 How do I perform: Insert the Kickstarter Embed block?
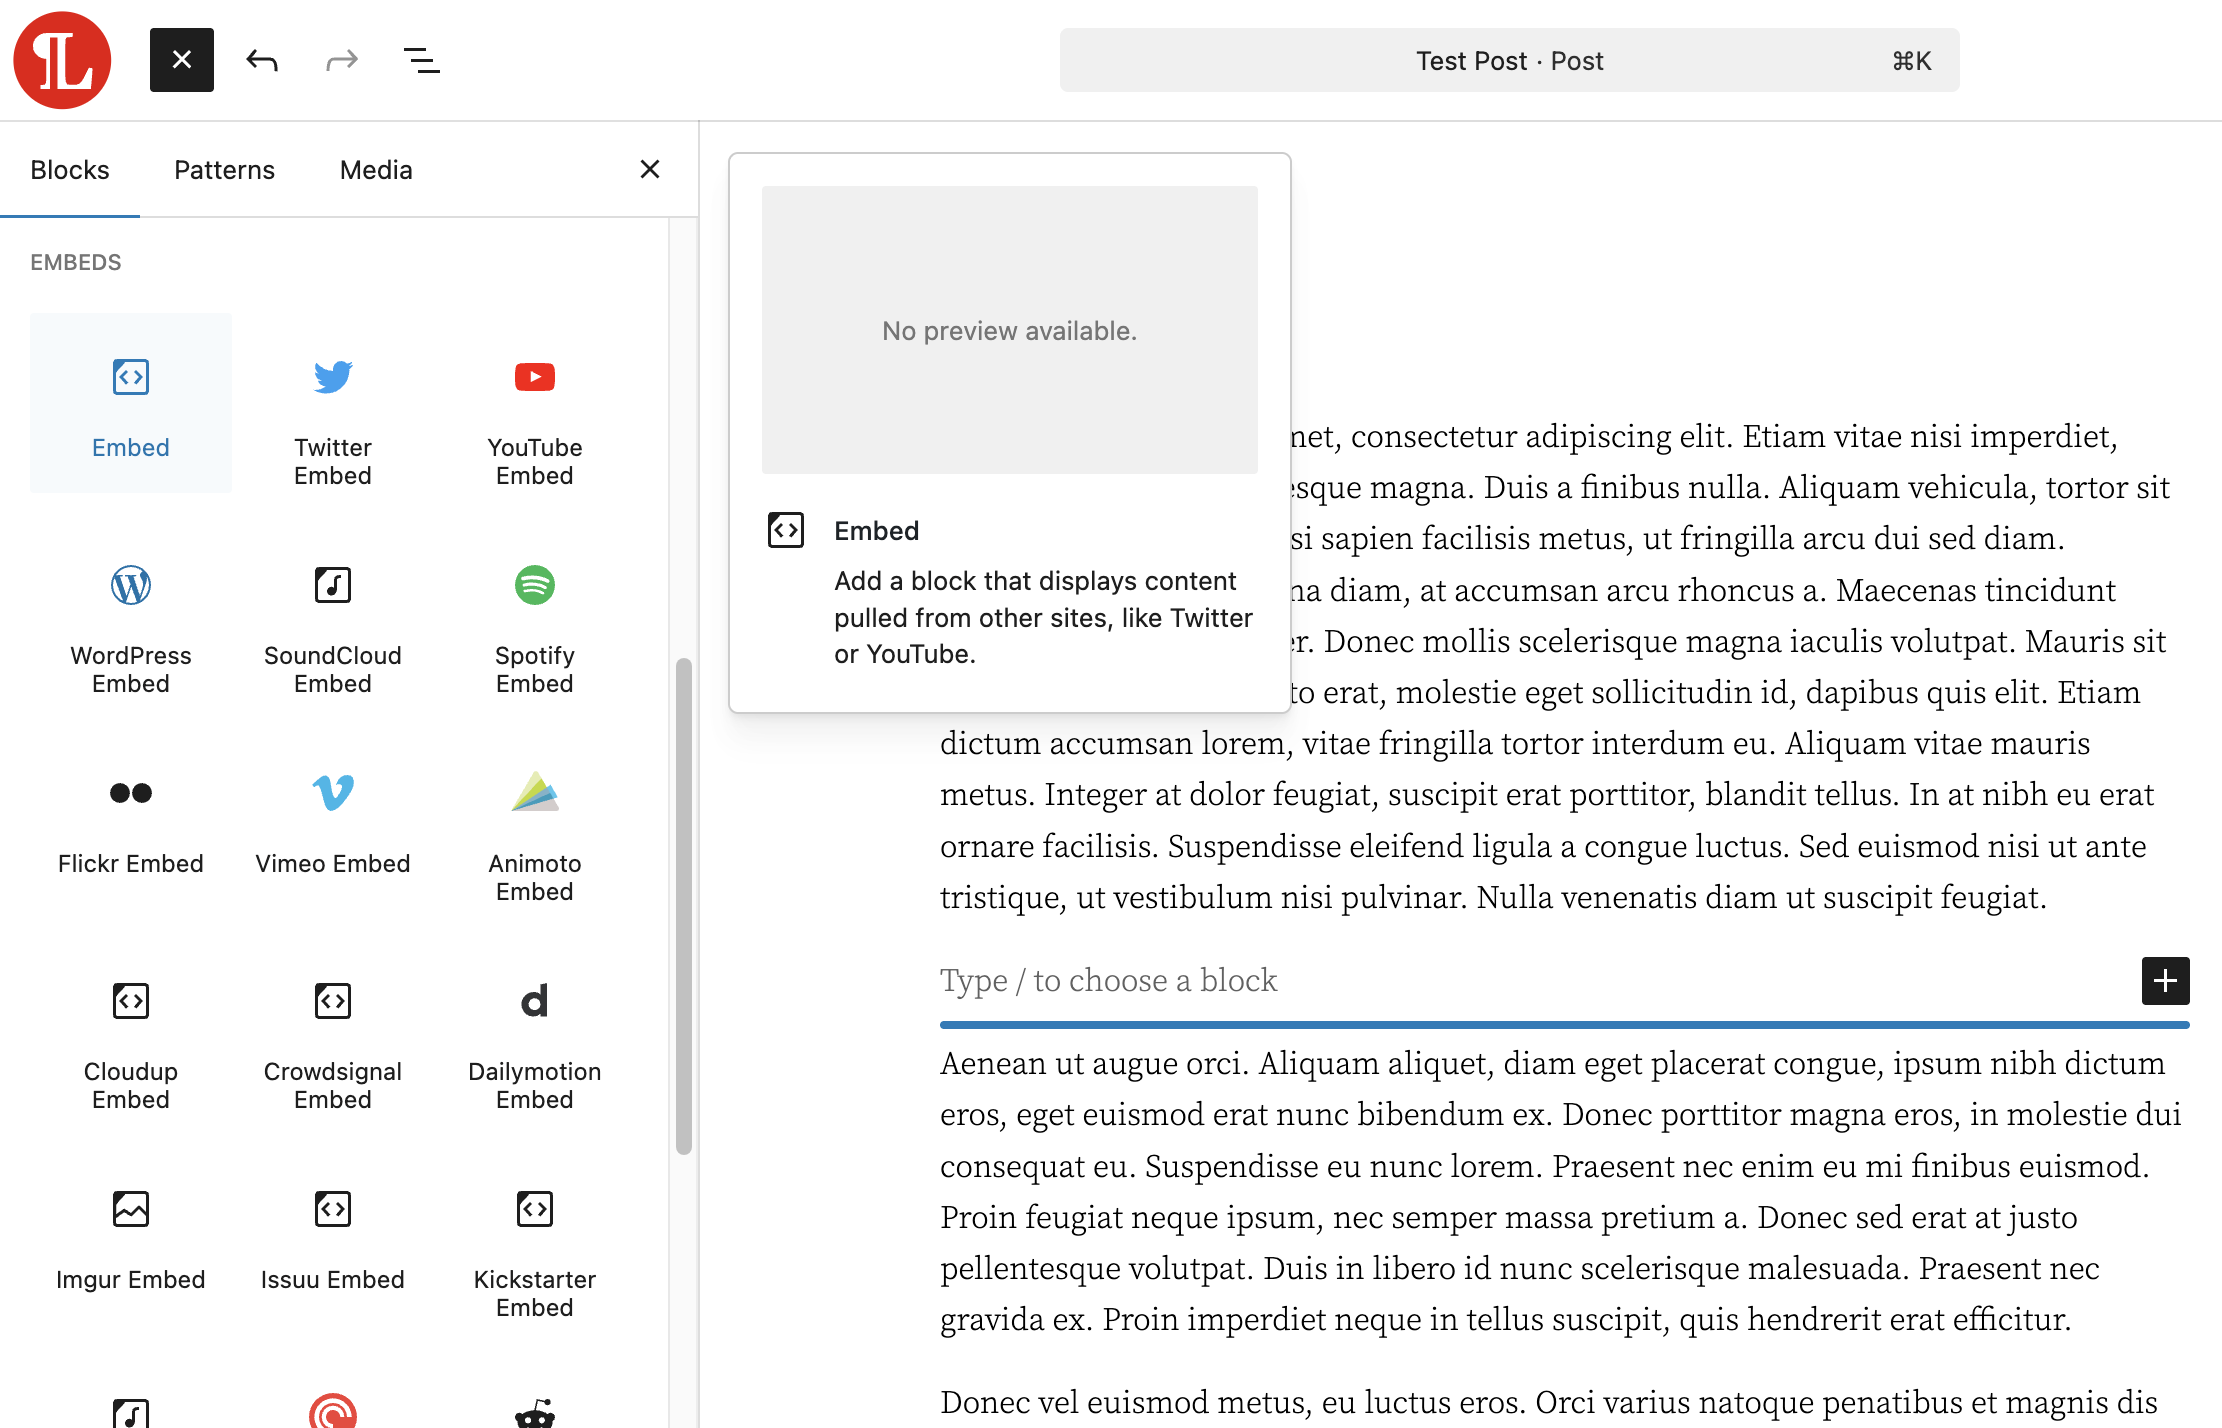[534, 1249]
